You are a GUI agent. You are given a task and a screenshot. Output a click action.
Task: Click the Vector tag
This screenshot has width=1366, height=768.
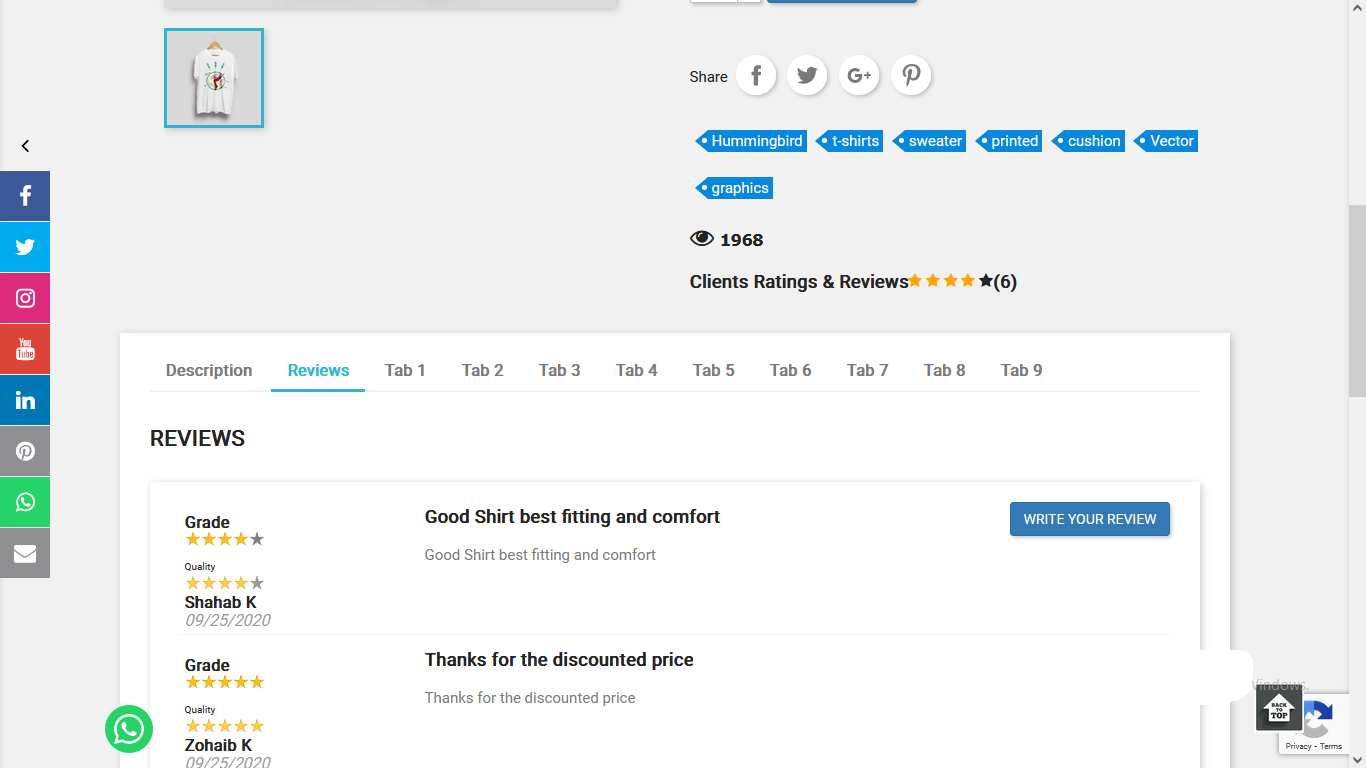coord(1166,141)
